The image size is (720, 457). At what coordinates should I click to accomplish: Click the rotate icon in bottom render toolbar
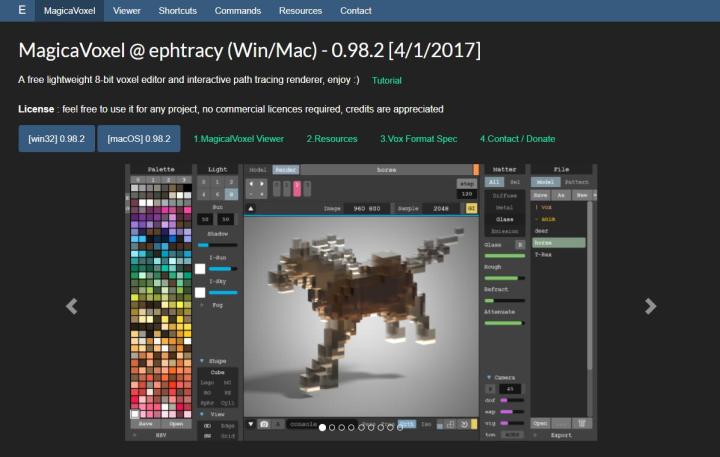pos(464,424)
